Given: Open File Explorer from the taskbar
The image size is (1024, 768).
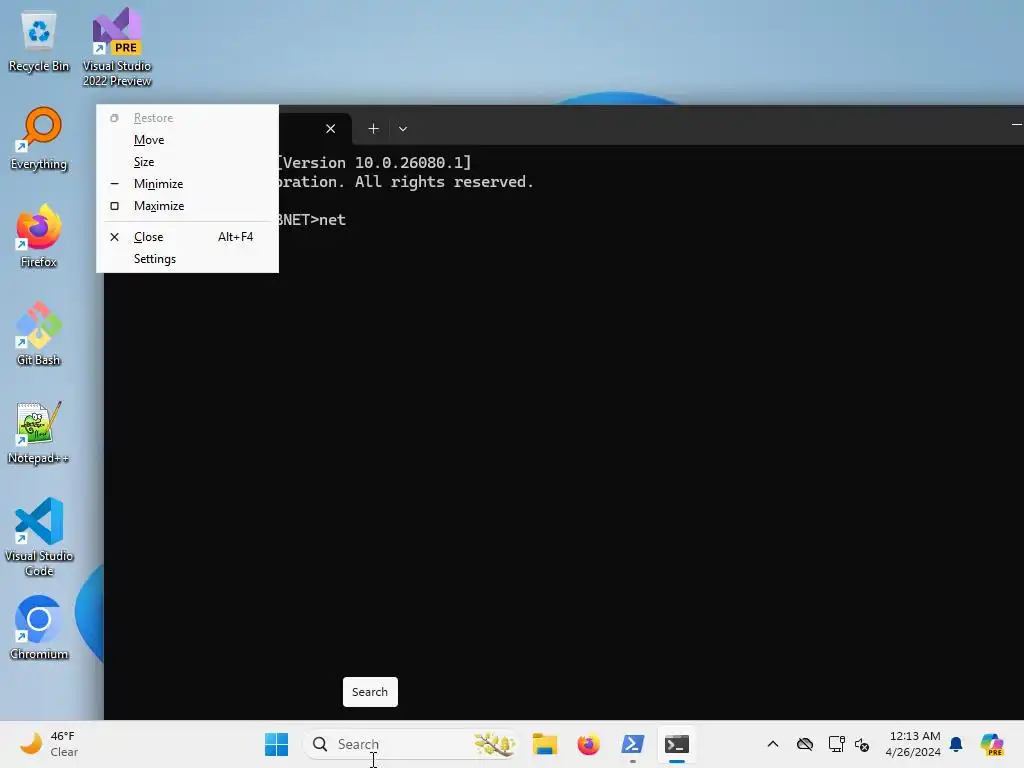Looking at the screenshot, I should pos(545,744).
